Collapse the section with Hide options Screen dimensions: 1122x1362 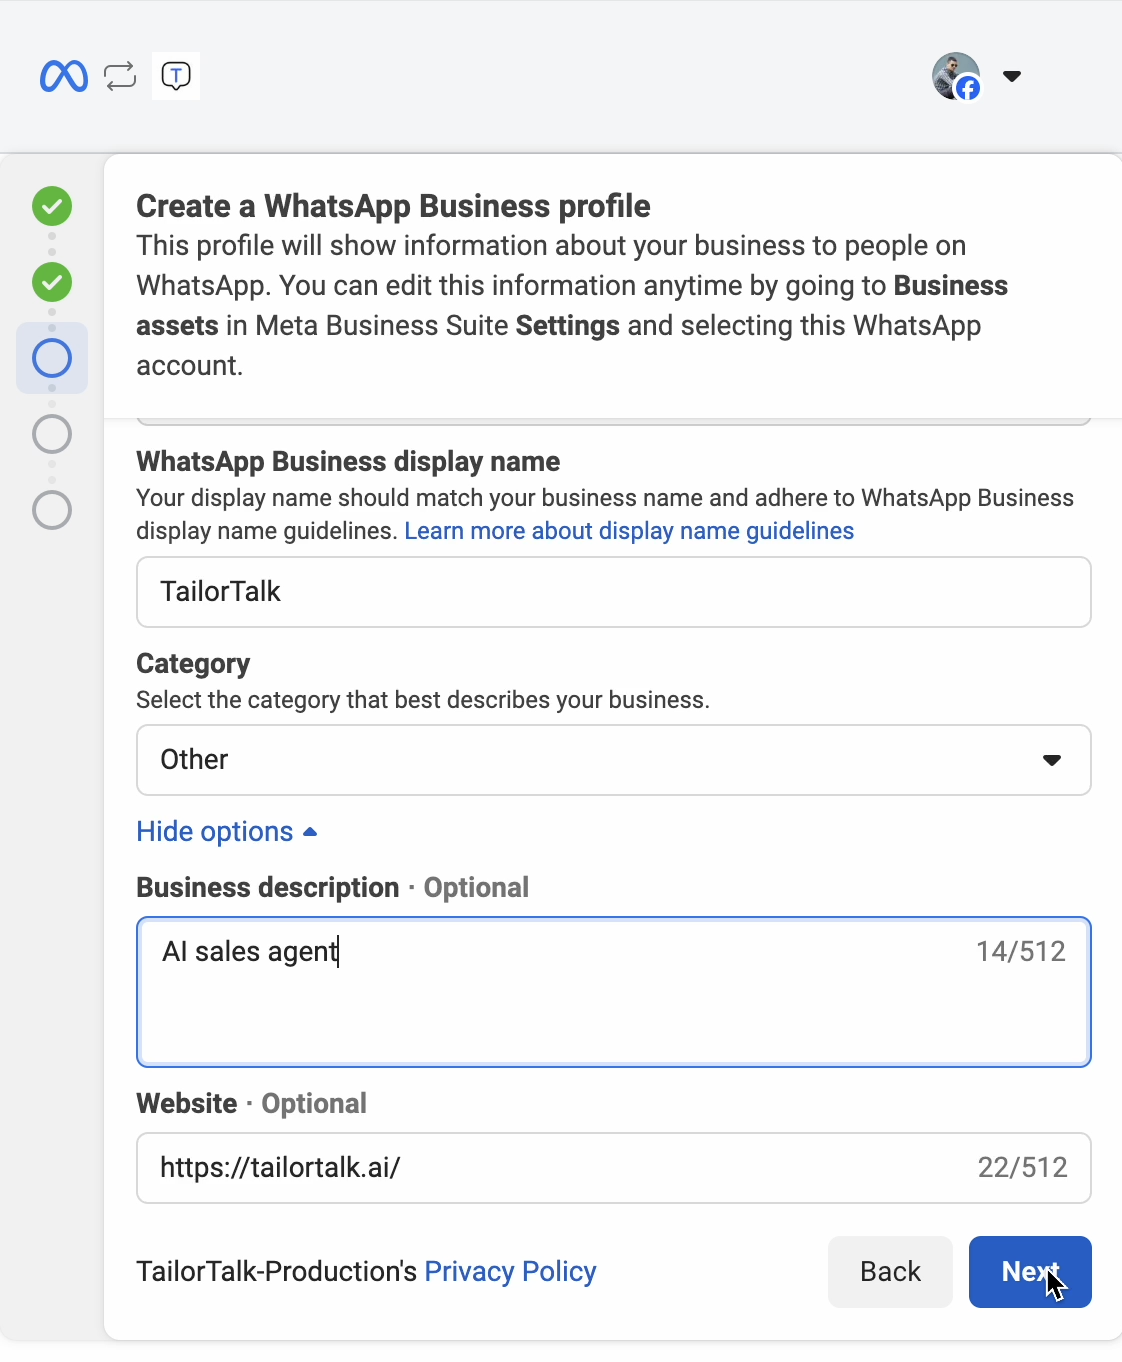227,832
